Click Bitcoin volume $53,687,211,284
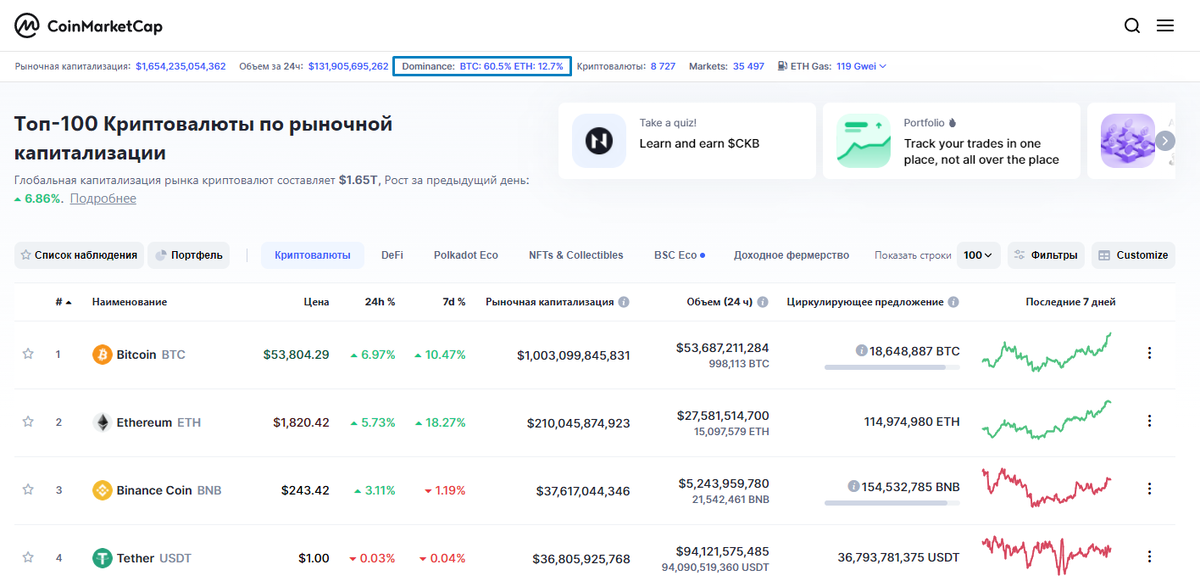This screenshot has height=587, width=1200. pos(723,347)
